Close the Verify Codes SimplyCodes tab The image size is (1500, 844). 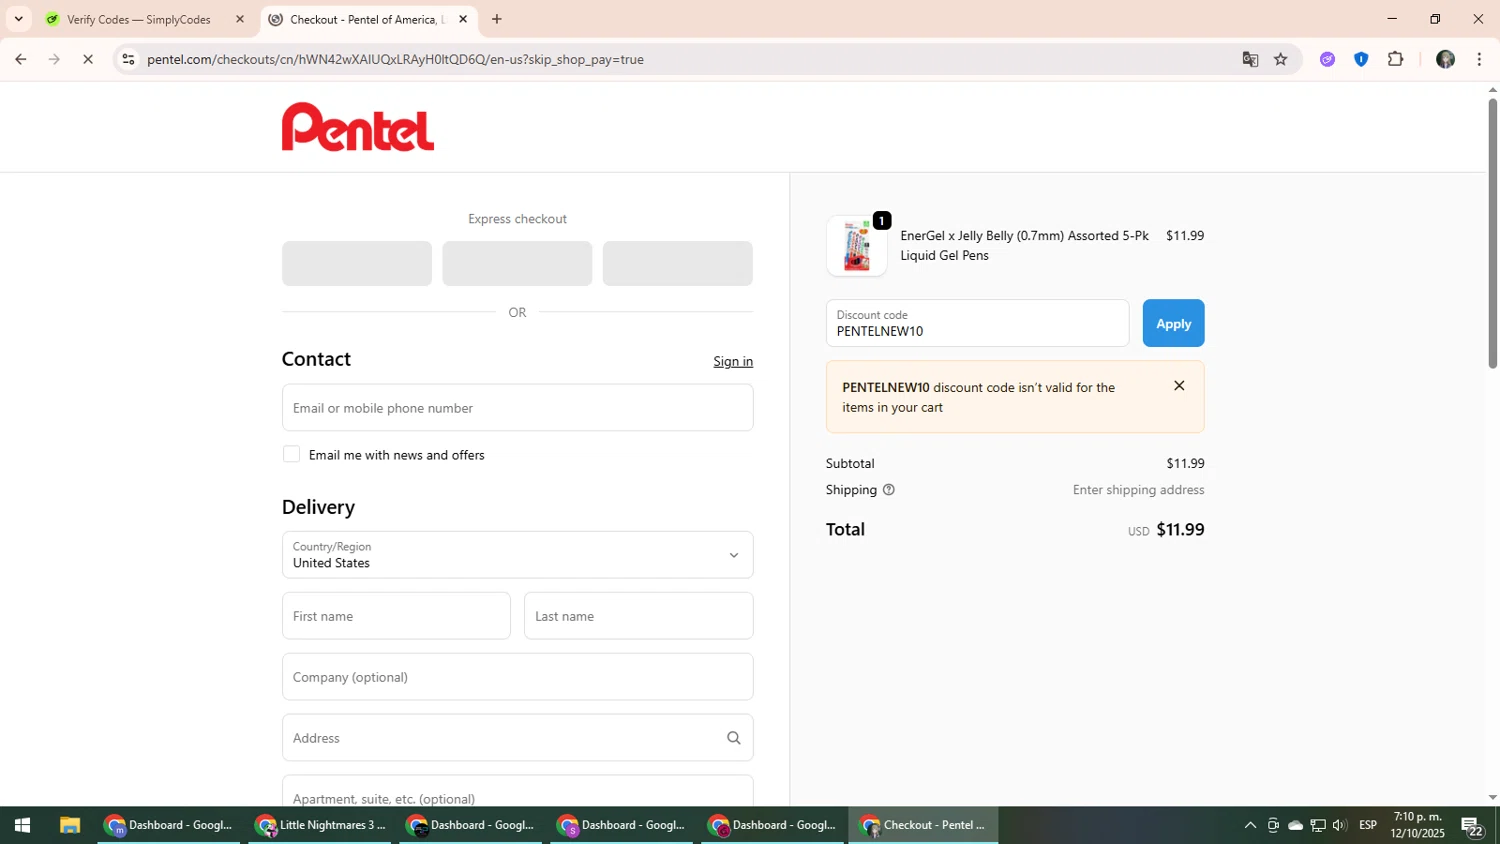240,19
